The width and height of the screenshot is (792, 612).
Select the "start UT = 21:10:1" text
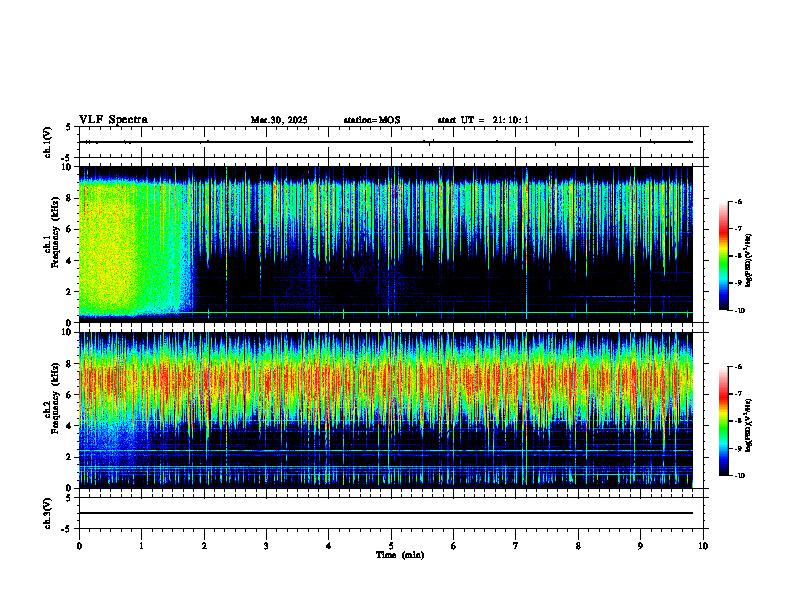(x=483, y=120)
